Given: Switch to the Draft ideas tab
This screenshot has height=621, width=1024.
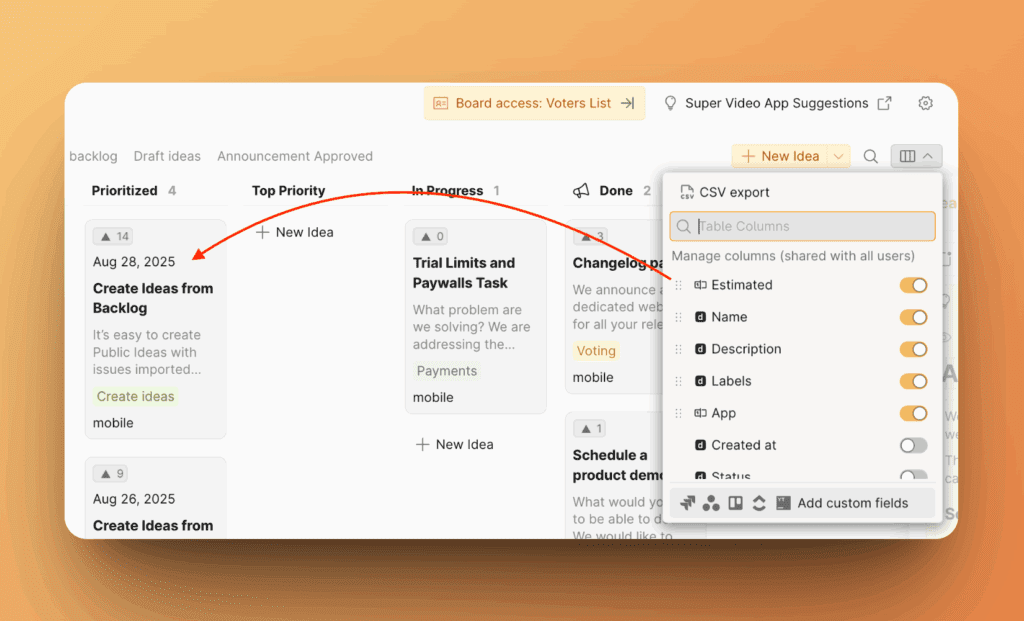Looking at the screenshot, I should click(x=167, y=156).
